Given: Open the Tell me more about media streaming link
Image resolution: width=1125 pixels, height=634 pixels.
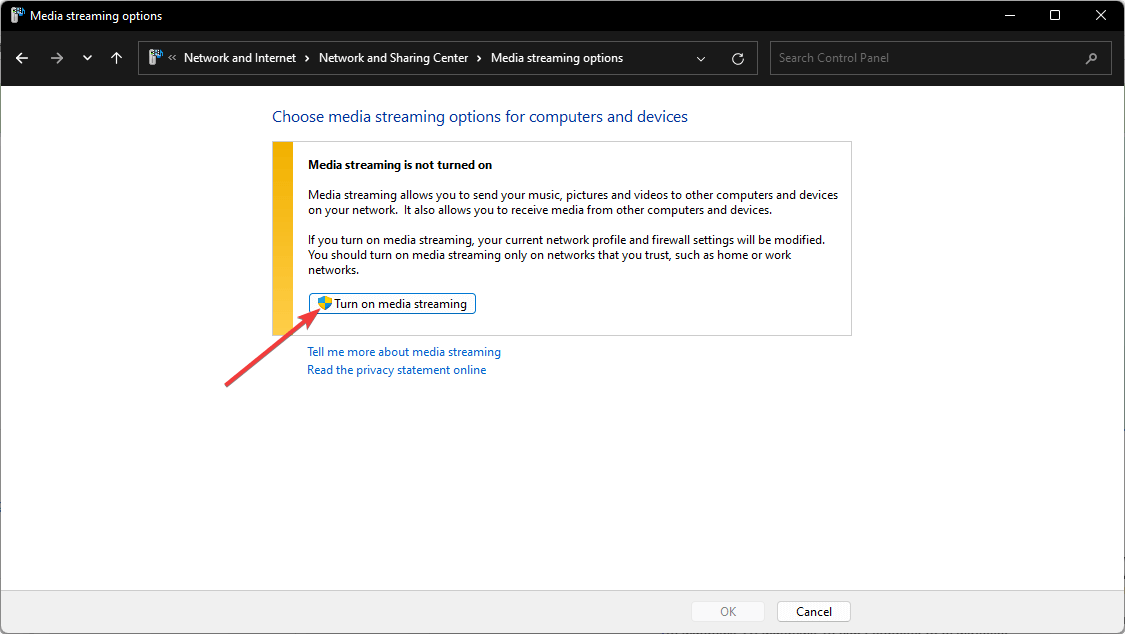Looking at the screenshot, I should point(404,352).
